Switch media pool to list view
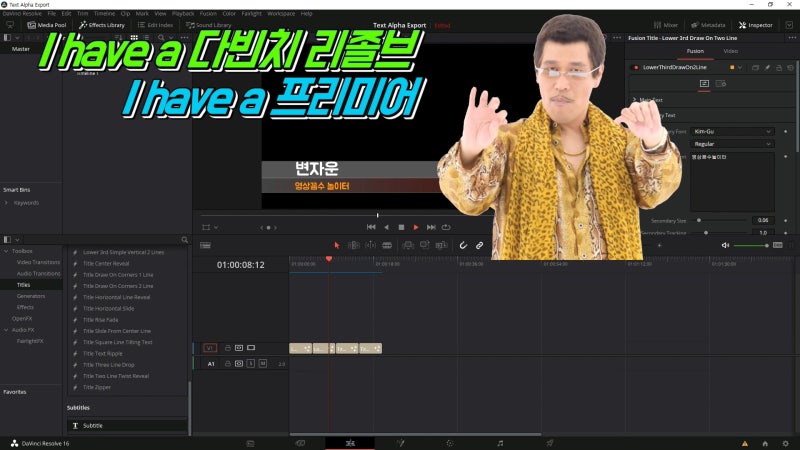 pyautogui.click(x=147, y=38)
